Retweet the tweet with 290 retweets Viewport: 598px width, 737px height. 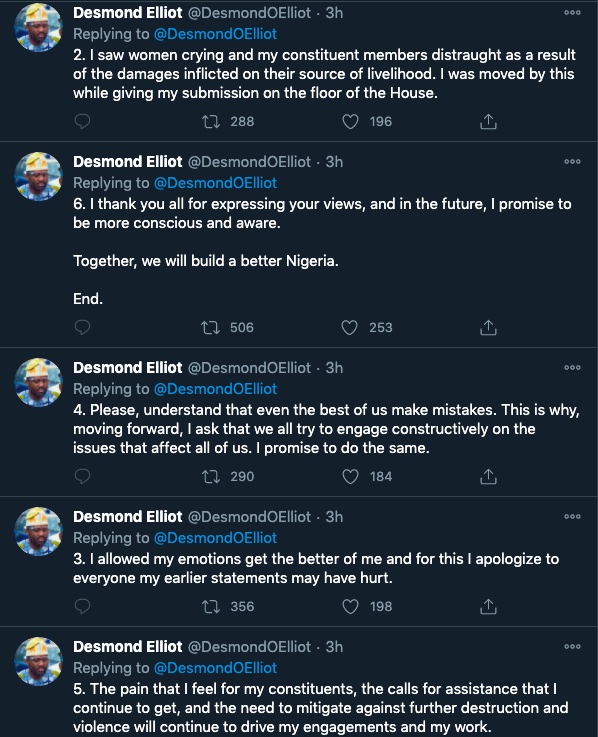click(211, 477)
